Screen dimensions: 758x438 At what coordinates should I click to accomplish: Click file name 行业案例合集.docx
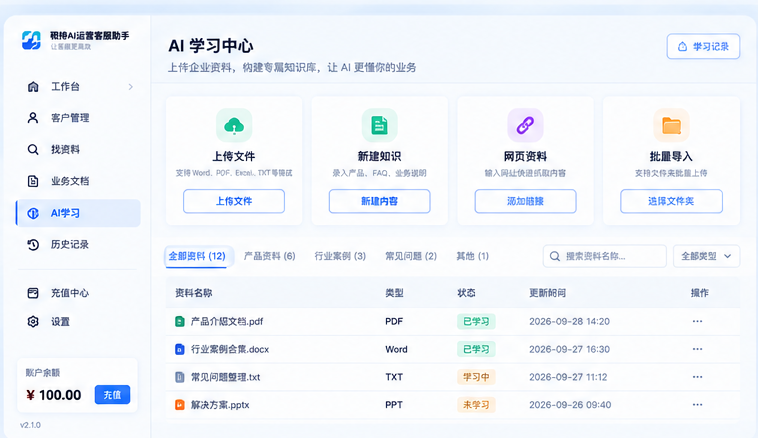point(230,349)
